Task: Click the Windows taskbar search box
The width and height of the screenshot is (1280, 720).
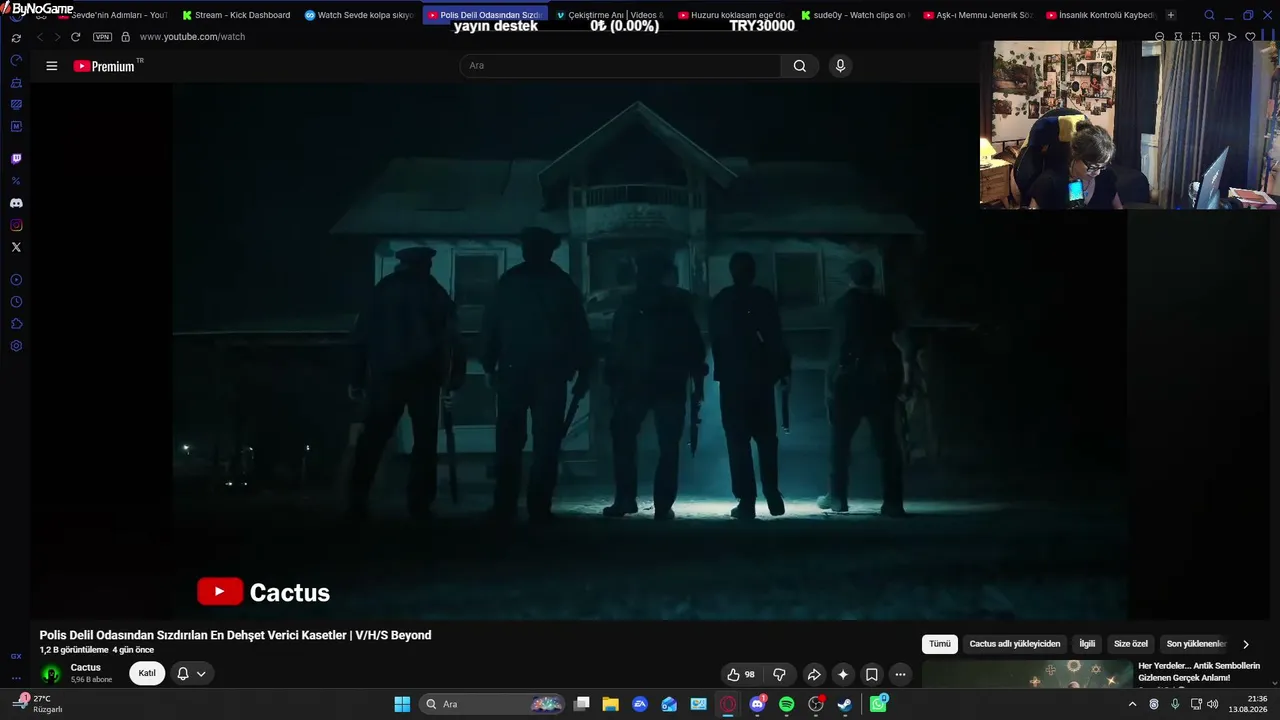Action: (493, 704)
